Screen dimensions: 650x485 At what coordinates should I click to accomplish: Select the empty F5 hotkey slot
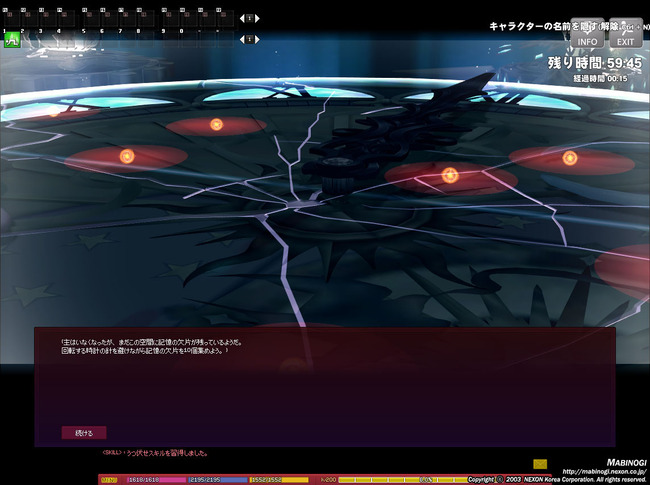91,19
